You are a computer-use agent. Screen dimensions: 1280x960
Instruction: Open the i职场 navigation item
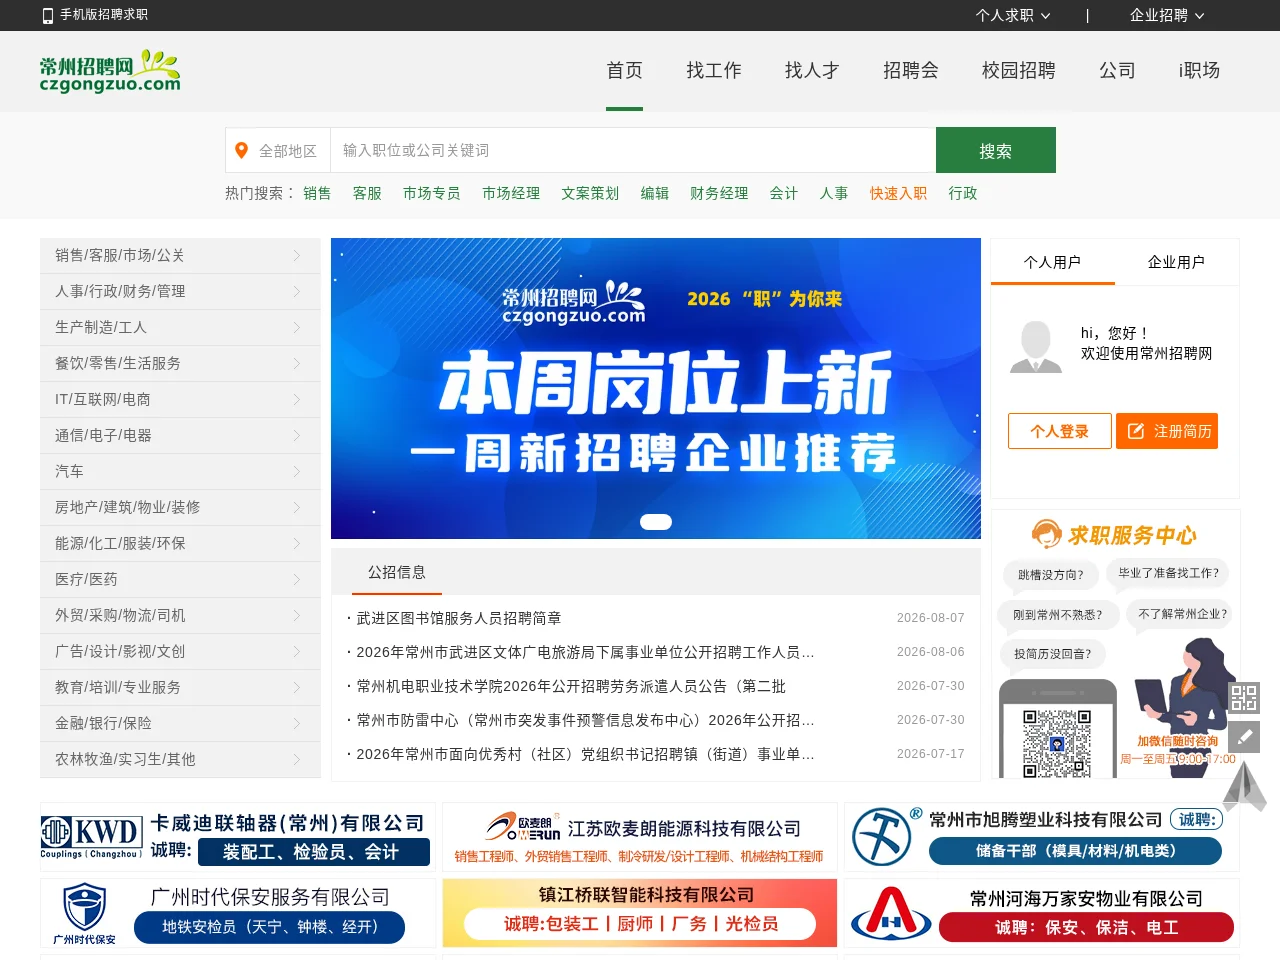pyautogui.click(x=1199, y=71)
